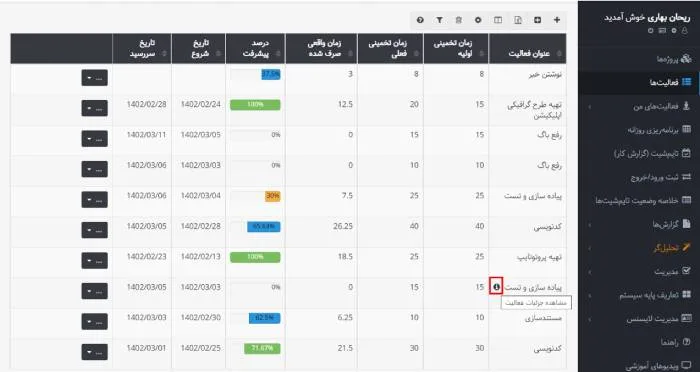This screenshot has height=372, width=700.
Task: Open فعالیت‌ها in the sidebar menu
Action: tap(639, 82)
